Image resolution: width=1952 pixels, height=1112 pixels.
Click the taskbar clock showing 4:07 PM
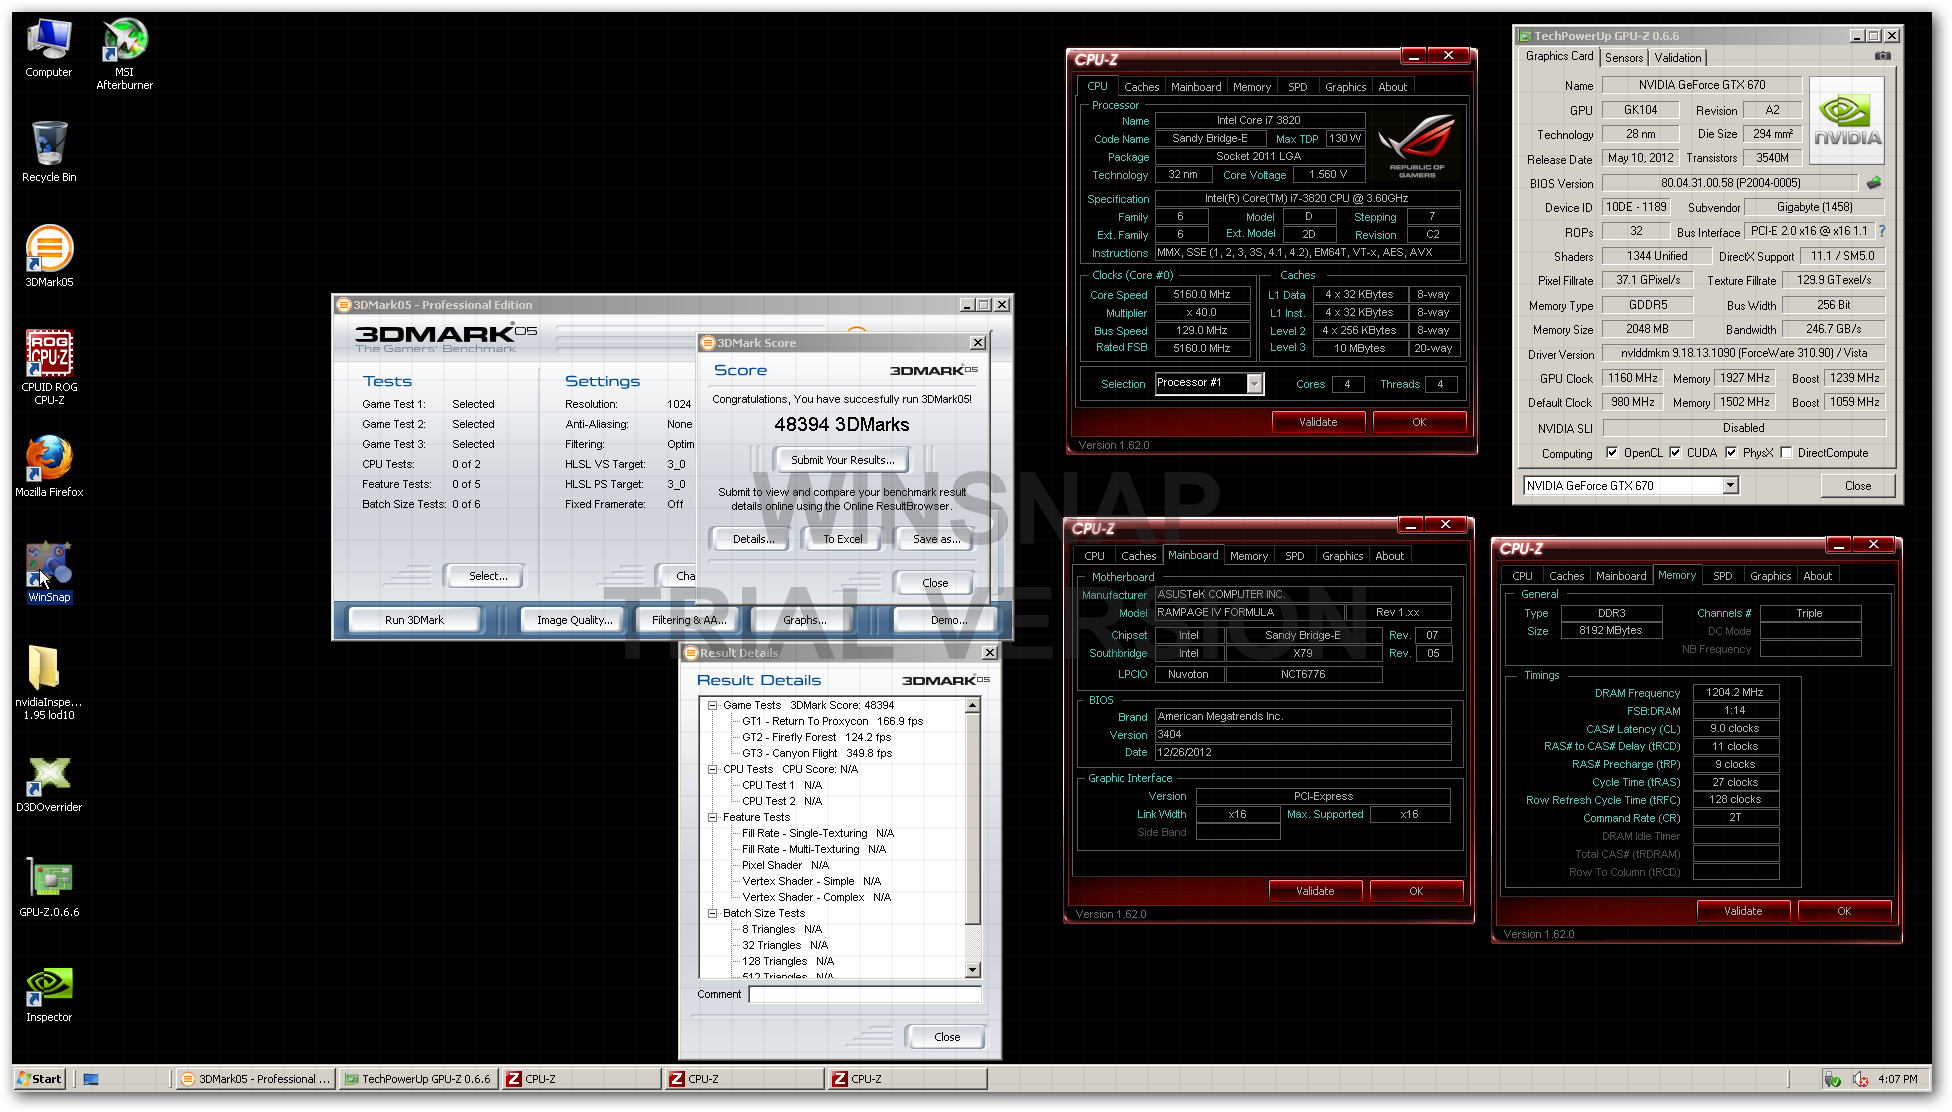(x=1897, y=1079)
